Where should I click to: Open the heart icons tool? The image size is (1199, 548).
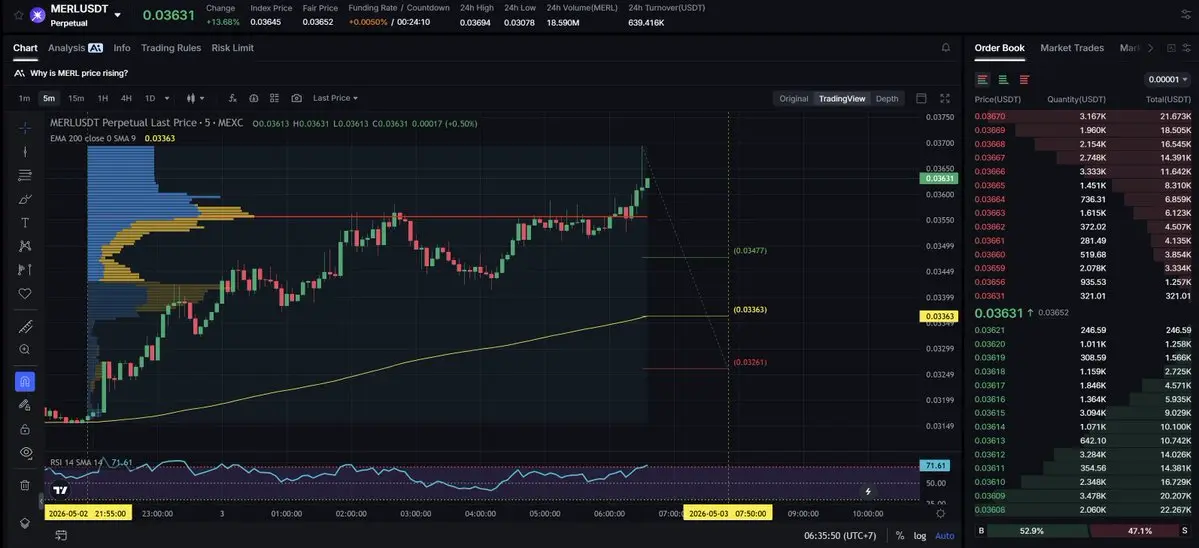click(x=24, y=293)
